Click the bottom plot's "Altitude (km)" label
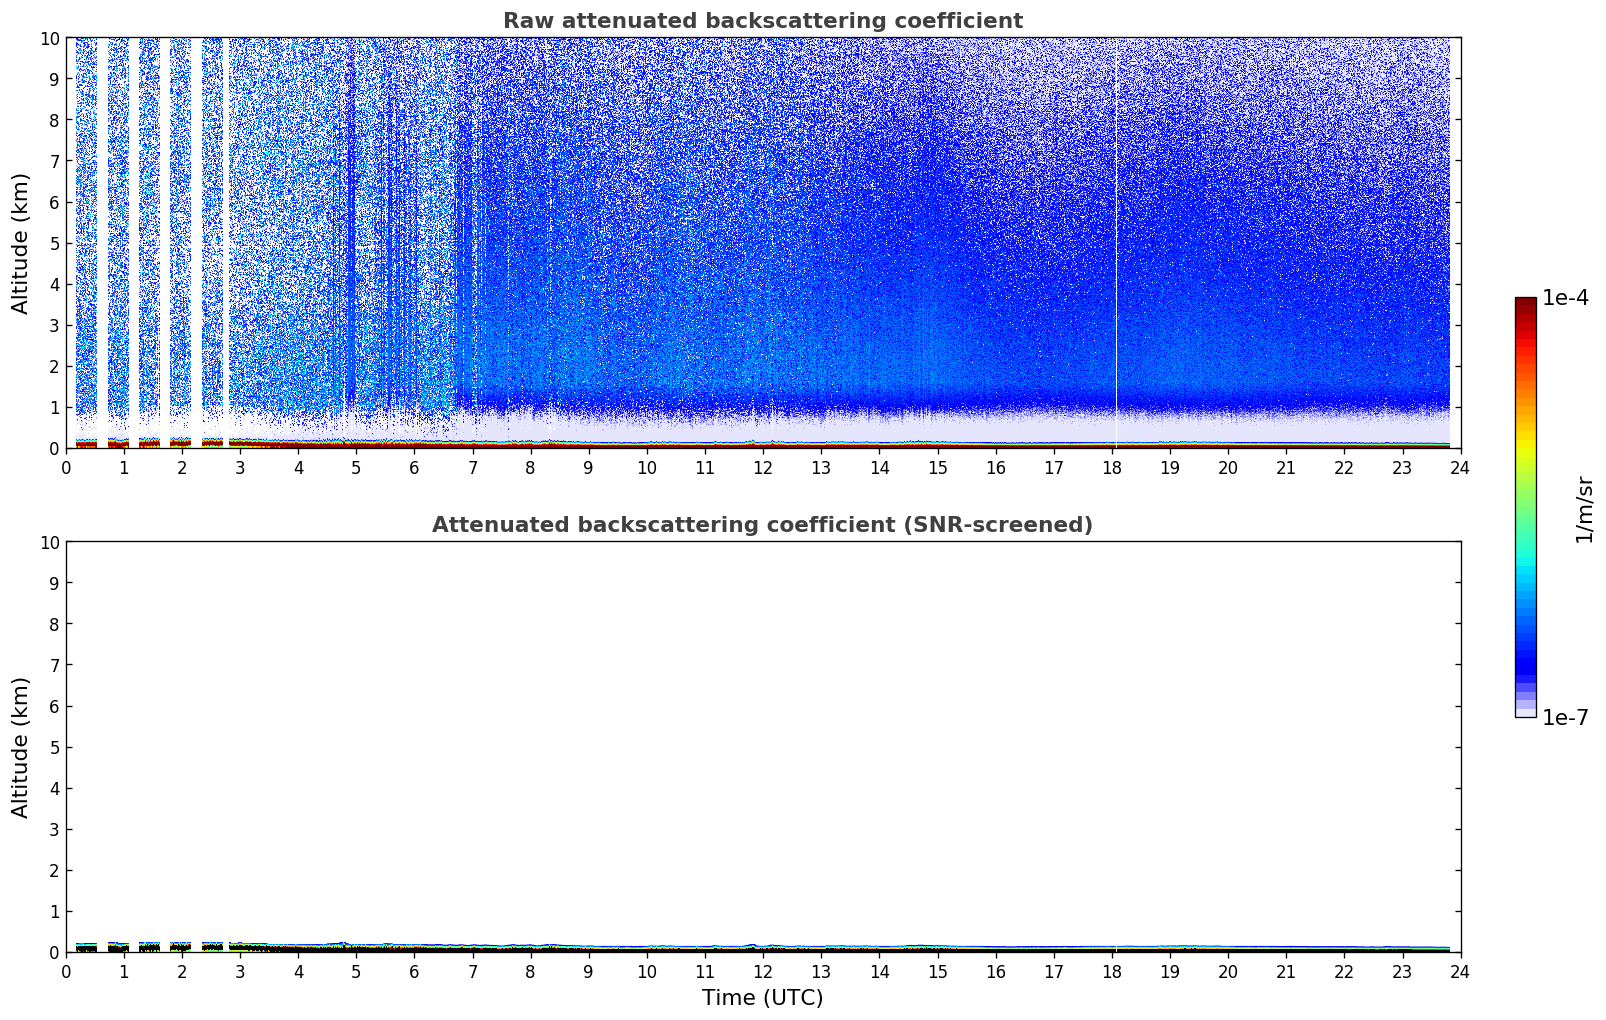Viewport: 1606px width, 1020px height. (x=21, y=747)
